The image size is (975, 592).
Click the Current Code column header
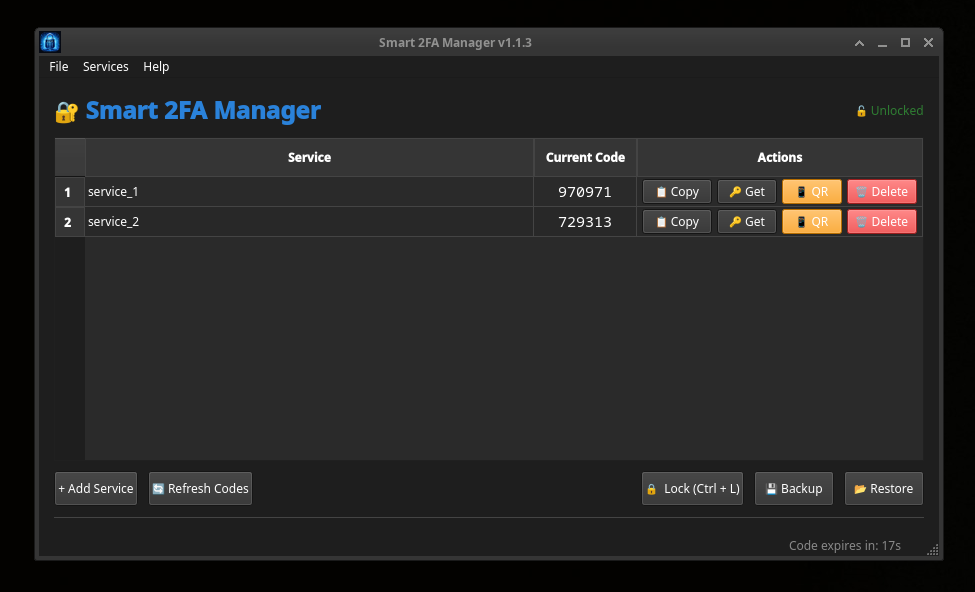pyautogui.click(x=585, y=157)
